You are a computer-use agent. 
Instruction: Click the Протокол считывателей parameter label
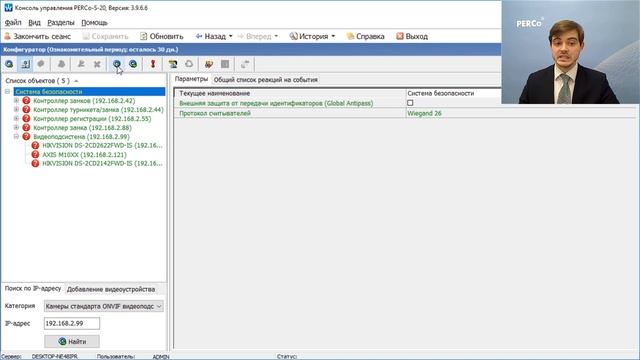tap(215, 113)
